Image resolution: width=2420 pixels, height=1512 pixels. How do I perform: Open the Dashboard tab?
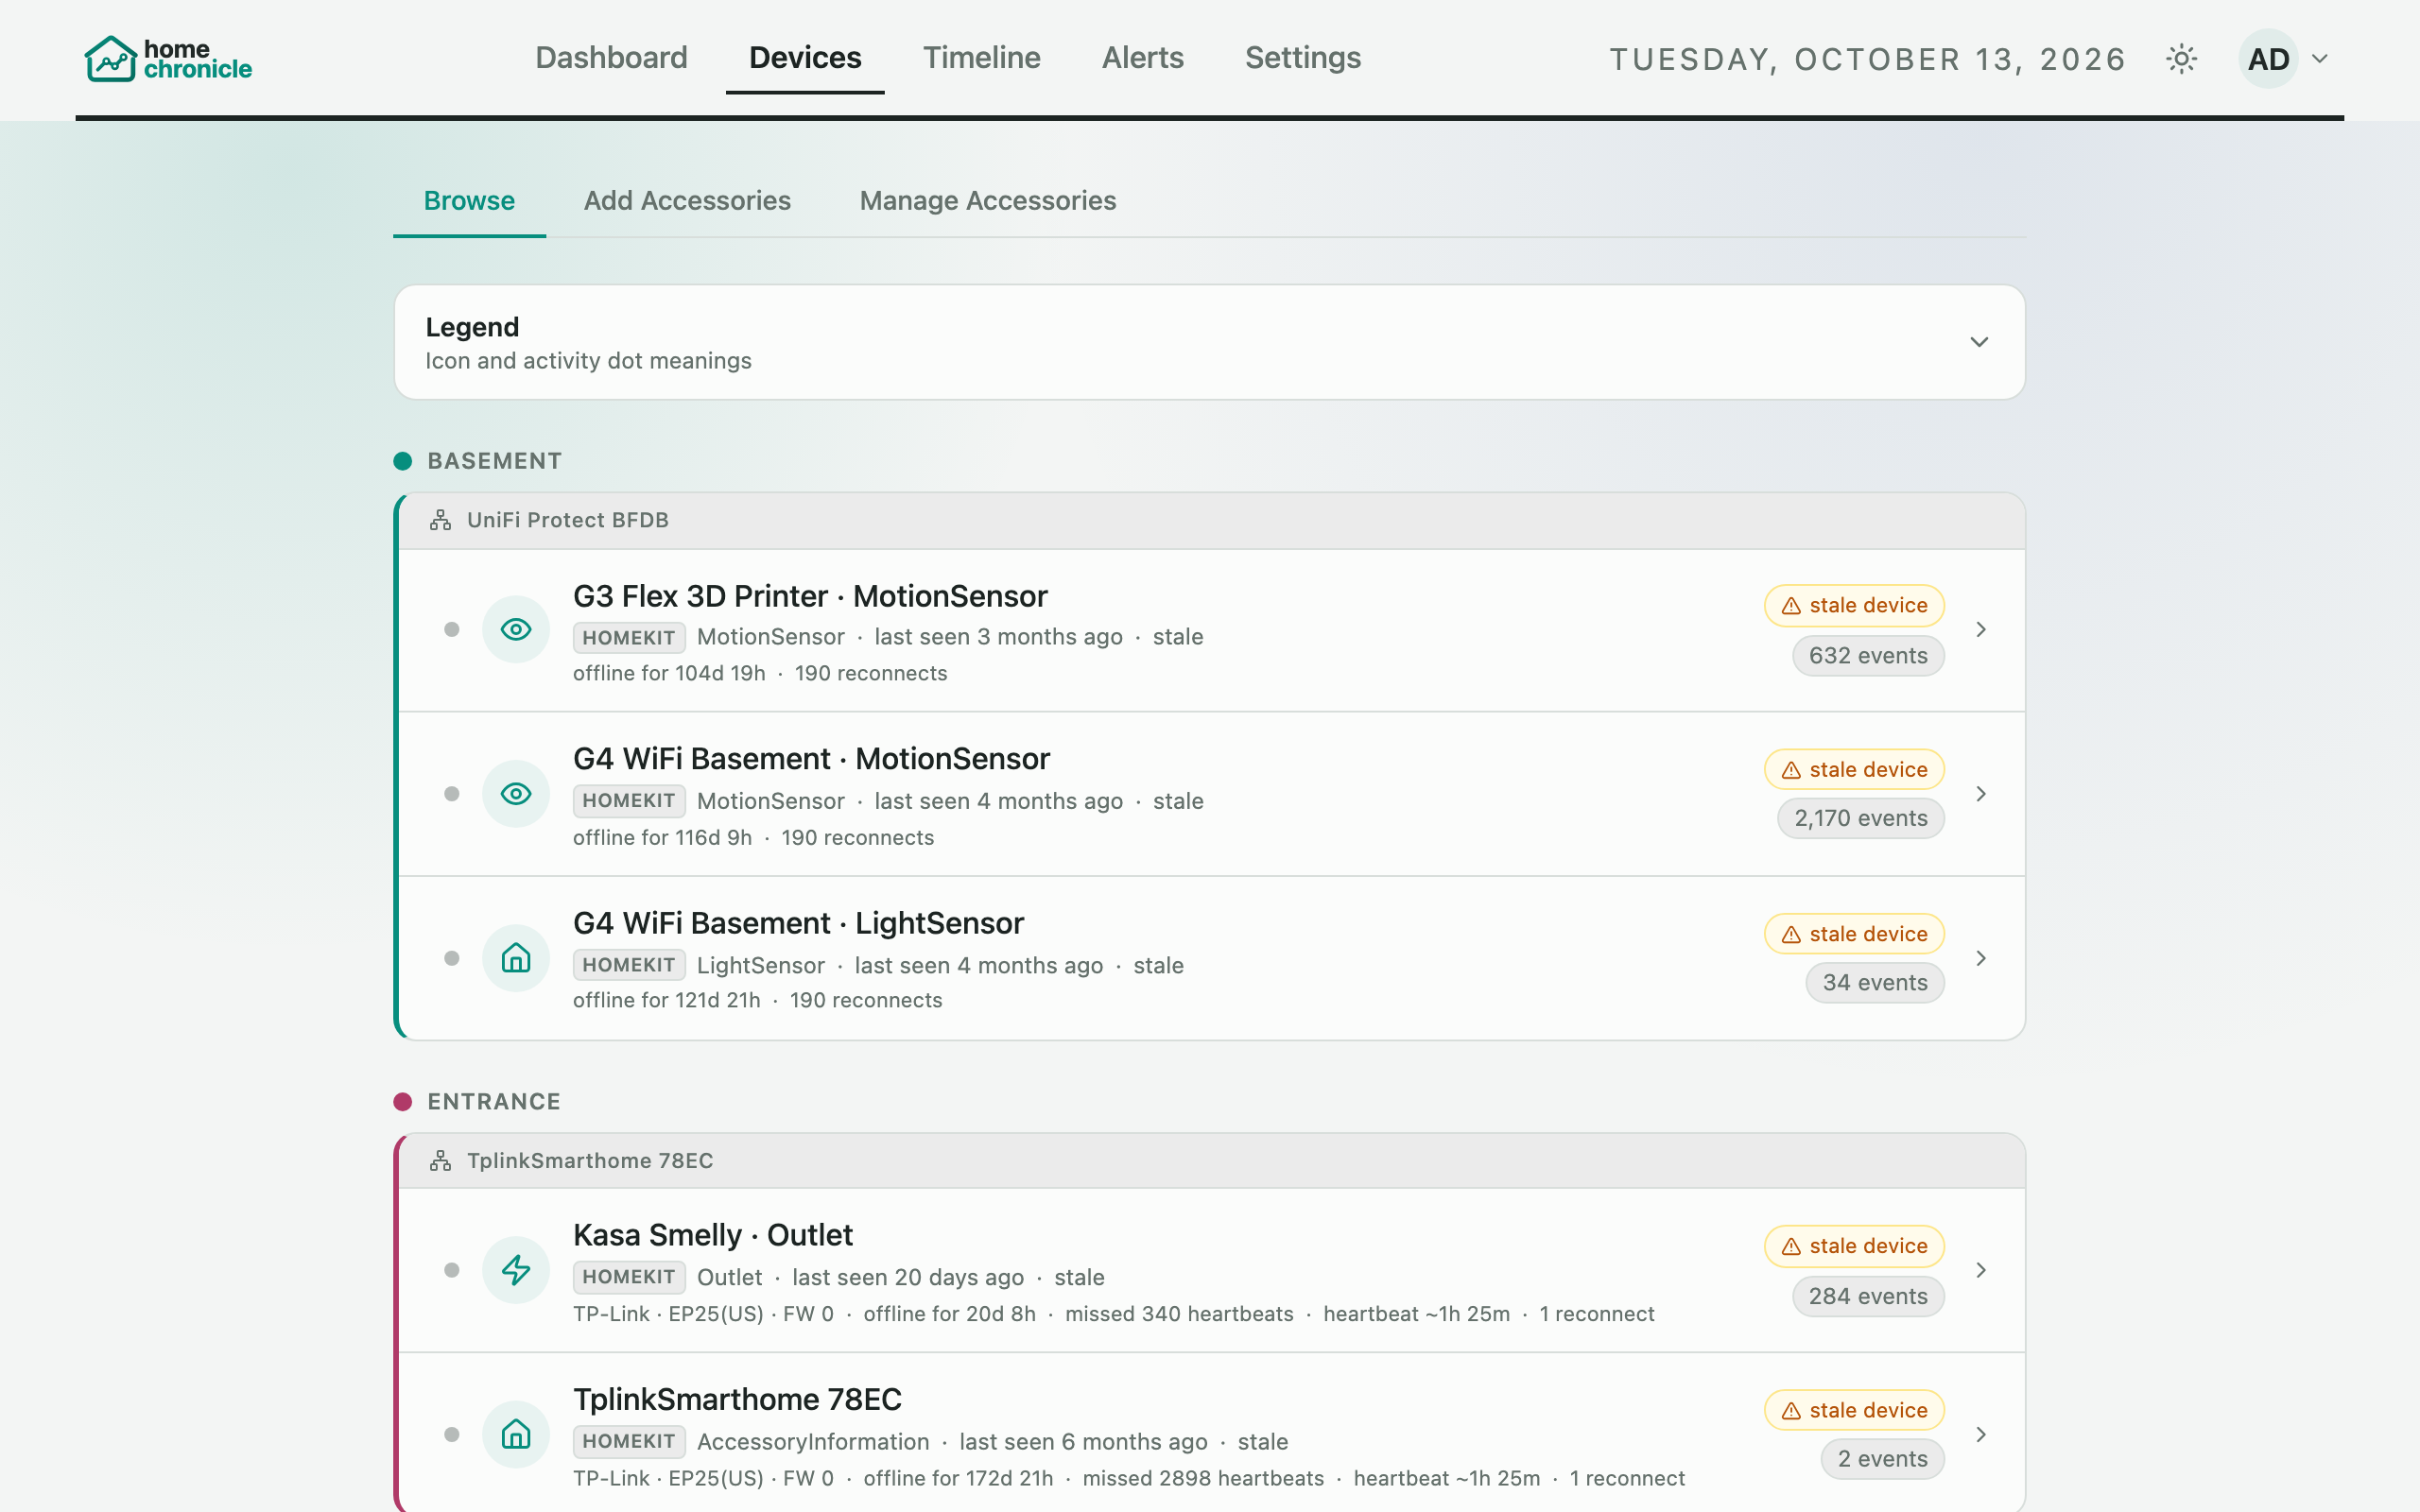(611, 58)
